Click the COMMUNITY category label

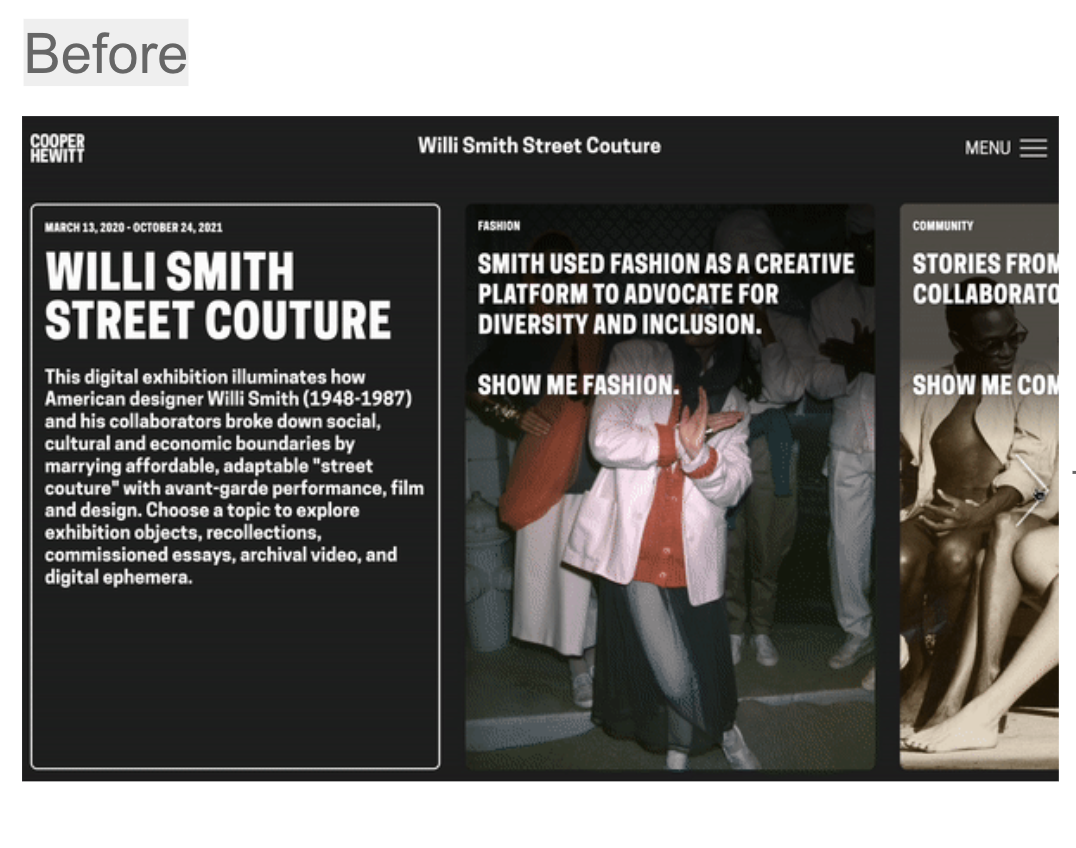coord(943,226)
